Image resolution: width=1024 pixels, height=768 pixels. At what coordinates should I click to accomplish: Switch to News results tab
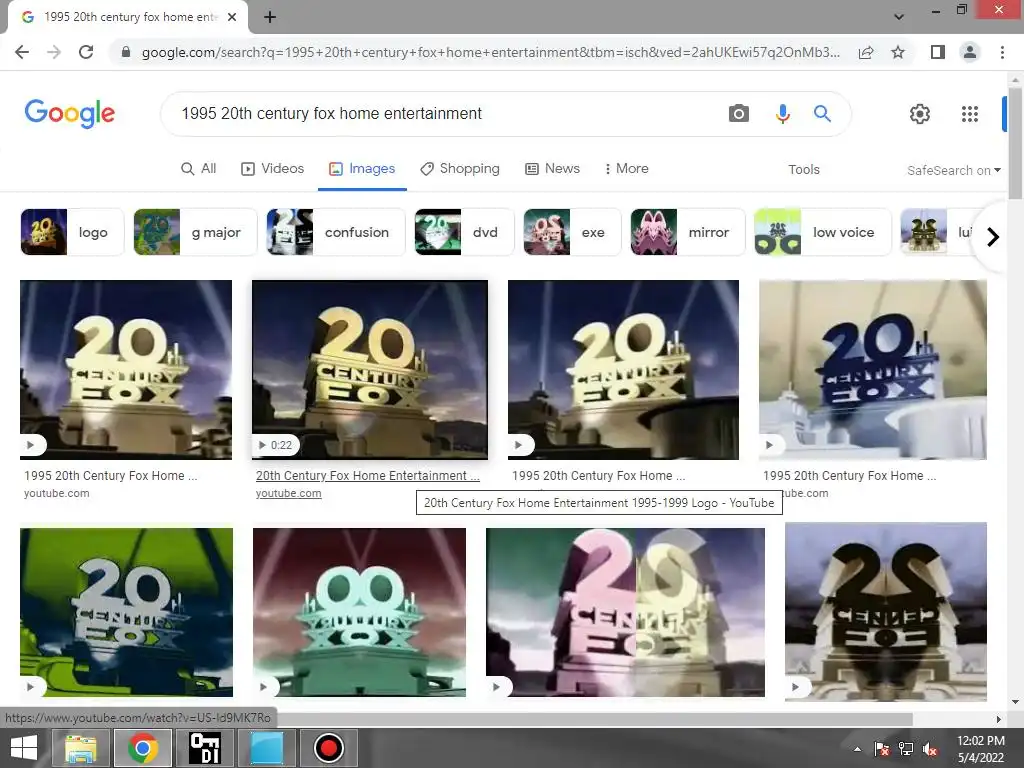pyautogui.click(x=552, y=168)
